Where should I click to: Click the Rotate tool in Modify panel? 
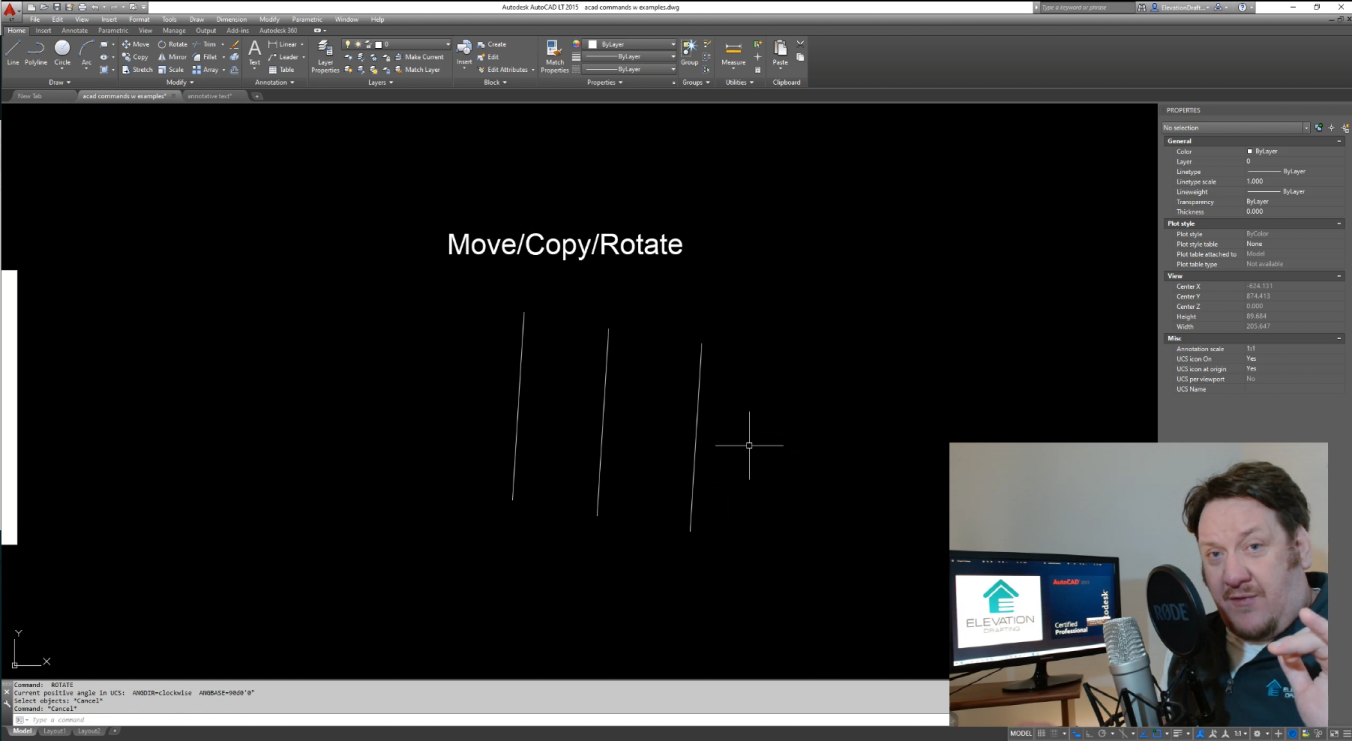point(172,44)
